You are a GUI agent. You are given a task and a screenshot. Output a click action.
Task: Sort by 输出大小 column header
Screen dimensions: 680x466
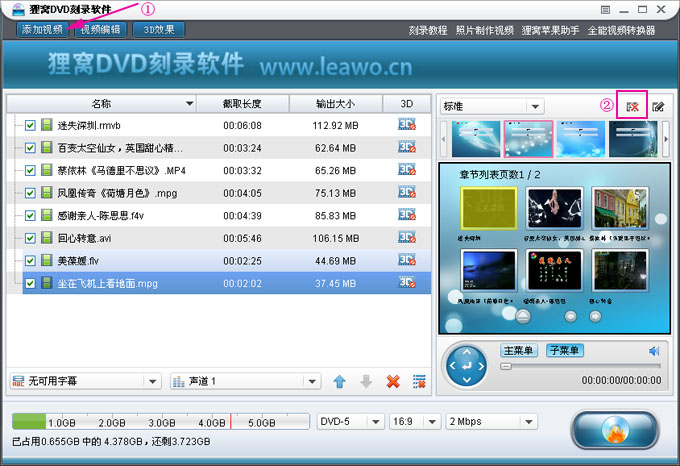point(336,104)
